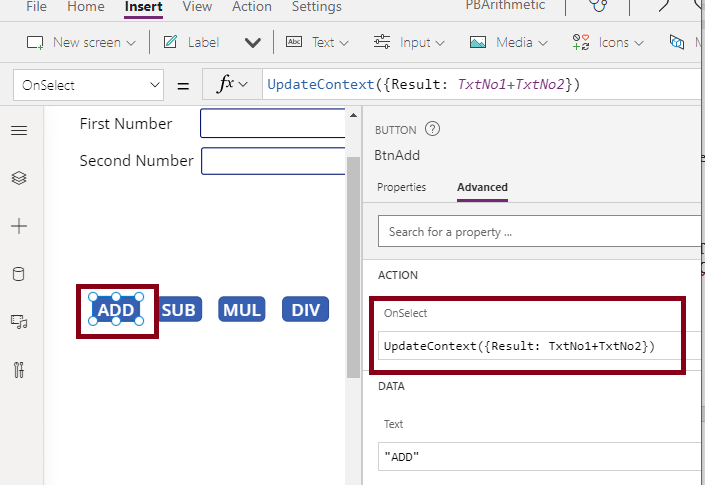Expand the fx chevron dropdown
This screenshot has height=485, width=705.
coord(243,85)
